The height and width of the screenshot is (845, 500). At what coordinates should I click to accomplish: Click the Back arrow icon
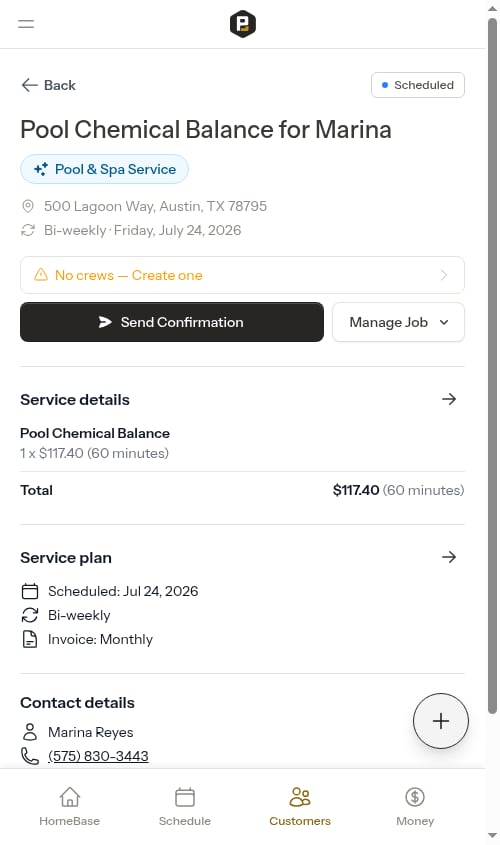[x=29, y=85]
